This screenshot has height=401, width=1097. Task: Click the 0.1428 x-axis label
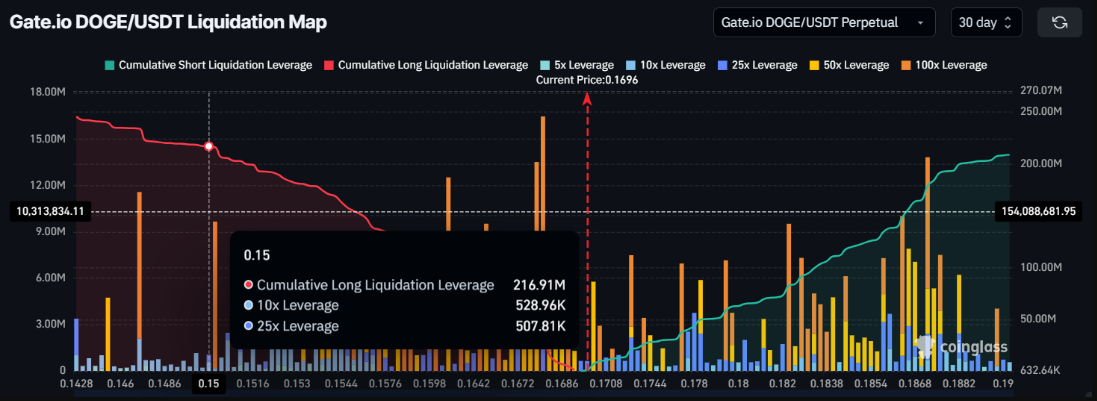(x=76, y=384)
